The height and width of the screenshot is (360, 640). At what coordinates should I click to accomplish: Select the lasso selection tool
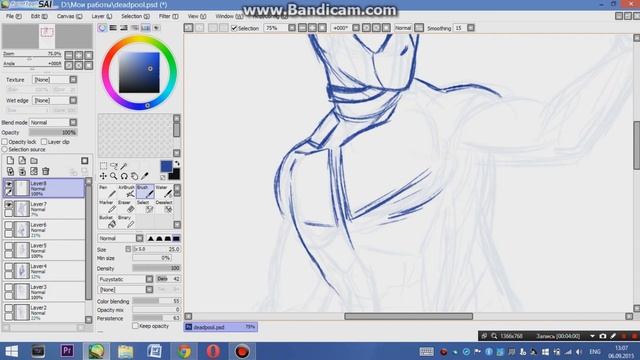(114, 166)
